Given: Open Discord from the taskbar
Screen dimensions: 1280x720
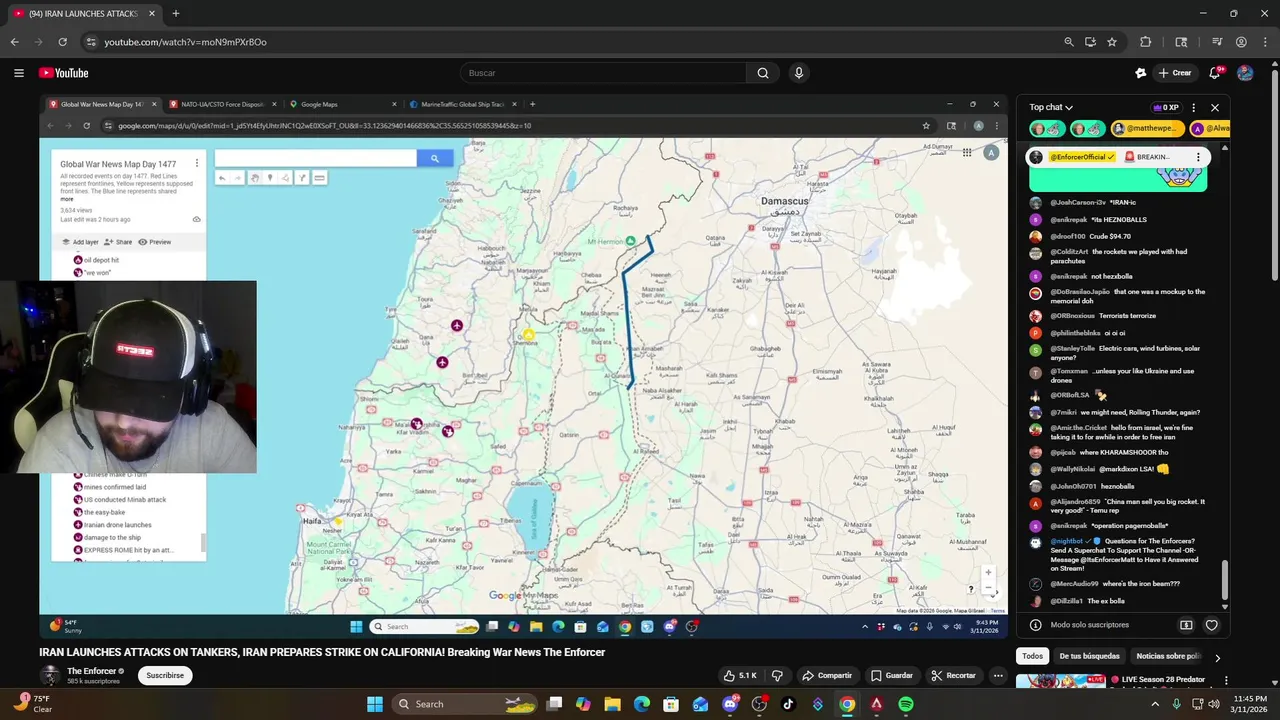Looking at the screenshot, I should [730, 704].
